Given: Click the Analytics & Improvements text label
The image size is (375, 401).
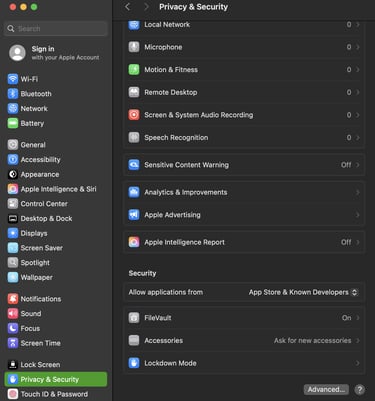Looking at the screenshot, I should click(186, 192).
